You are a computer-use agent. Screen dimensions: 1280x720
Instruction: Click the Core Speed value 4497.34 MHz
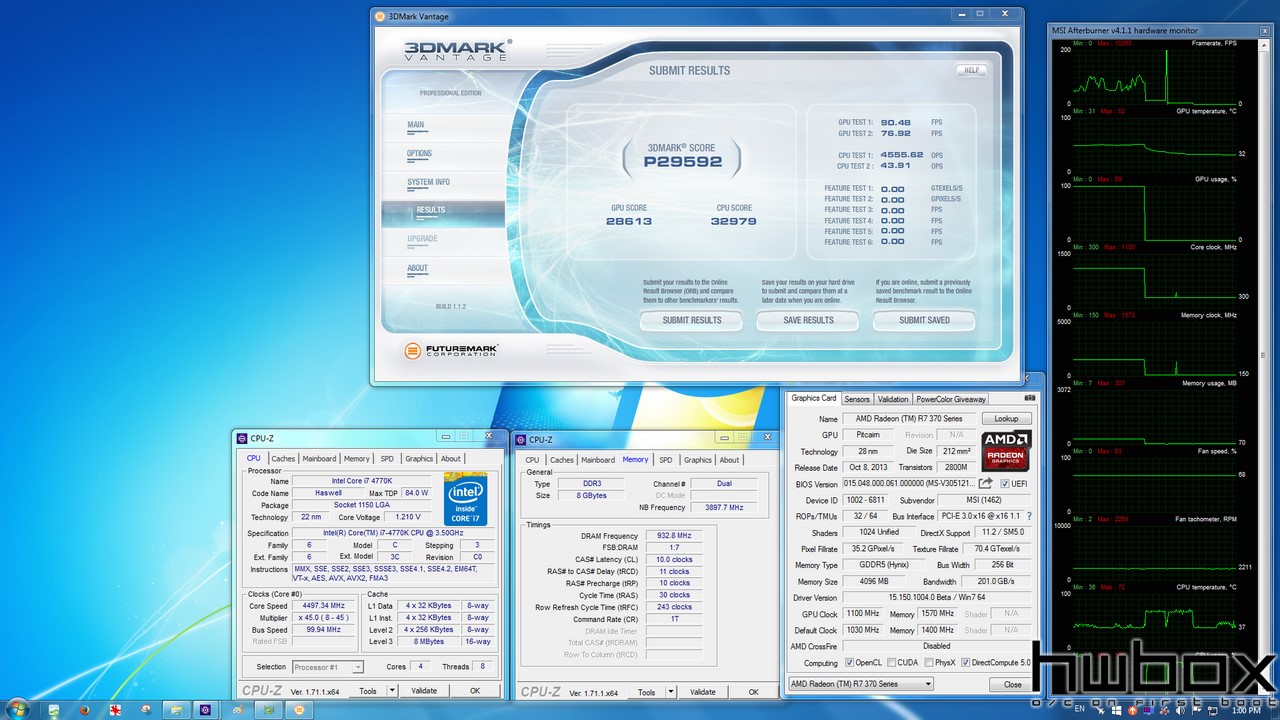pyautogui.click(x=323, y=606)
